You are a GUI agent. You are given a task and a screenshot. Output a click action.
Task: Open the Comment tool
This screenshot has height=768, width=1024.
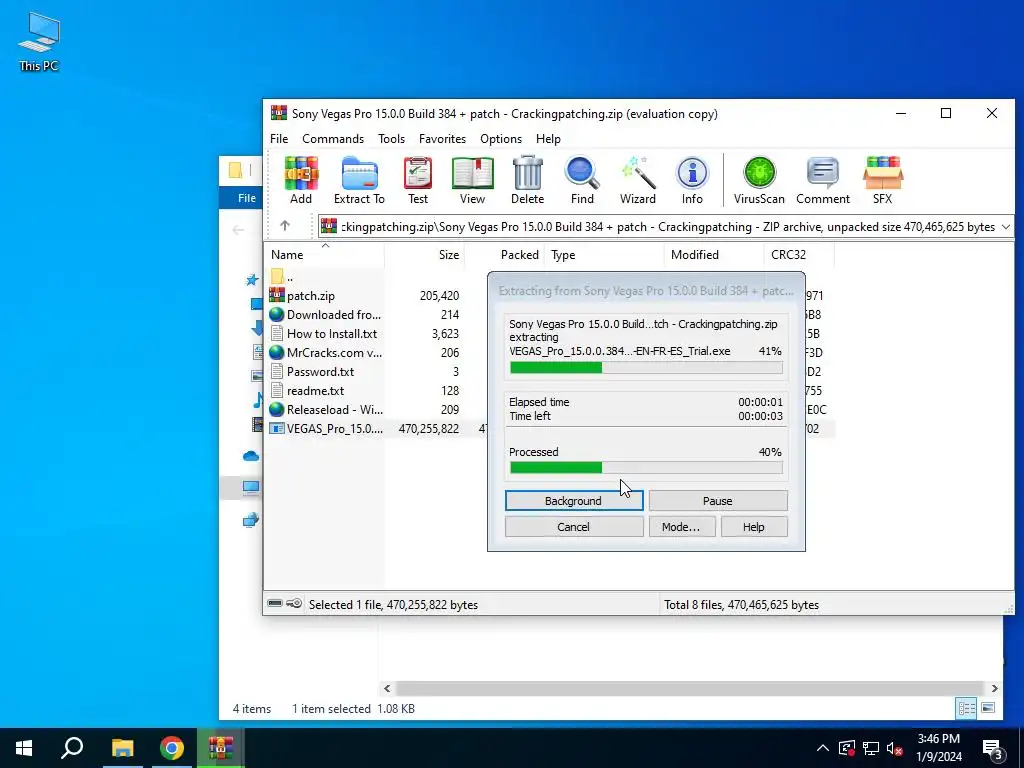pos(823,181)
